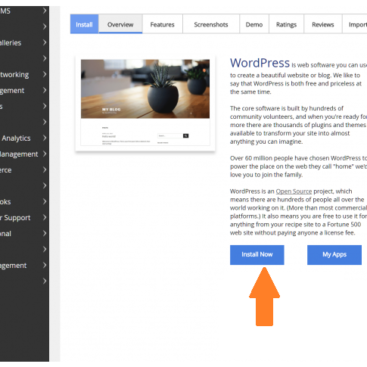View the Screenshots tab
This screenshot has height=367, width=367.
tap(211, 24)
